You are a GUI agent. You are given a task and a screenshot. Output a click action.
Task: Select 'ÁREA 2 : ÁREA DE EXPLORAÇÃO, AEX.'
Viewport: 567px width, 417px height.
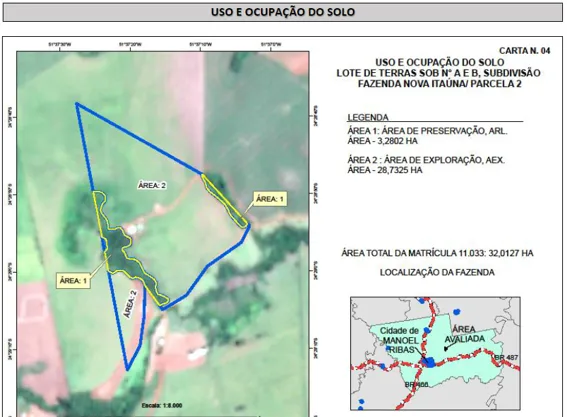point(426,160)
